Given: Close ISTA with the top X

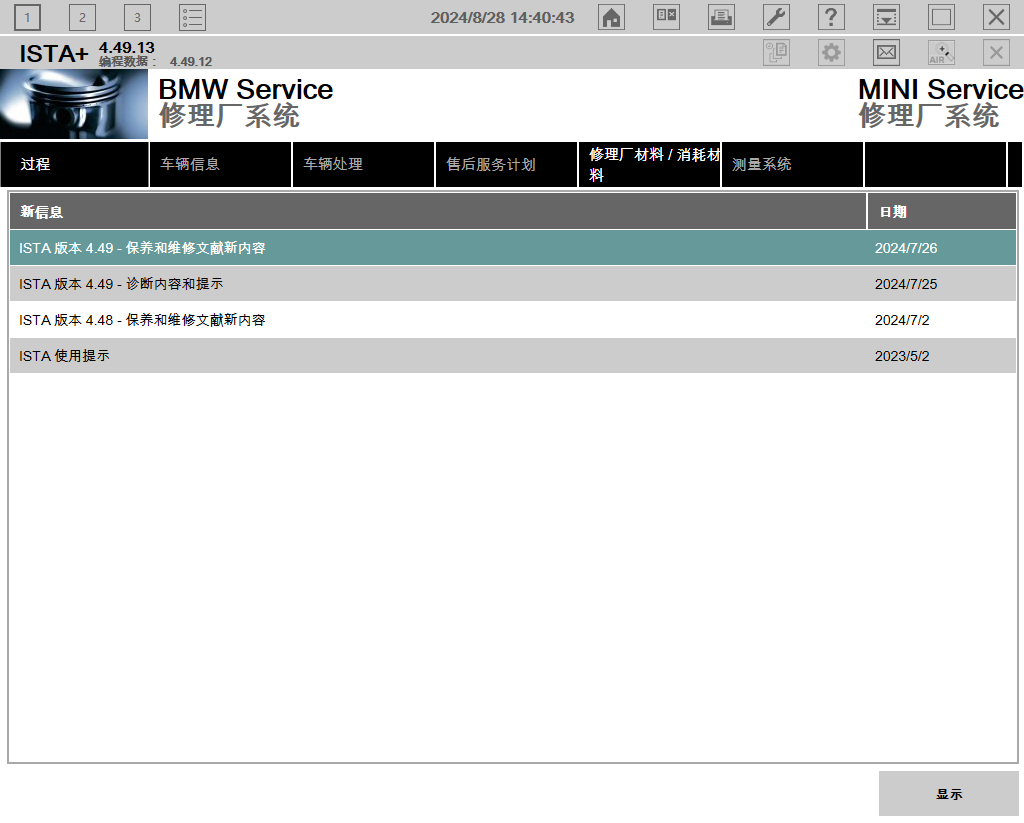Looking at the screenshot, I should point(997,18).
